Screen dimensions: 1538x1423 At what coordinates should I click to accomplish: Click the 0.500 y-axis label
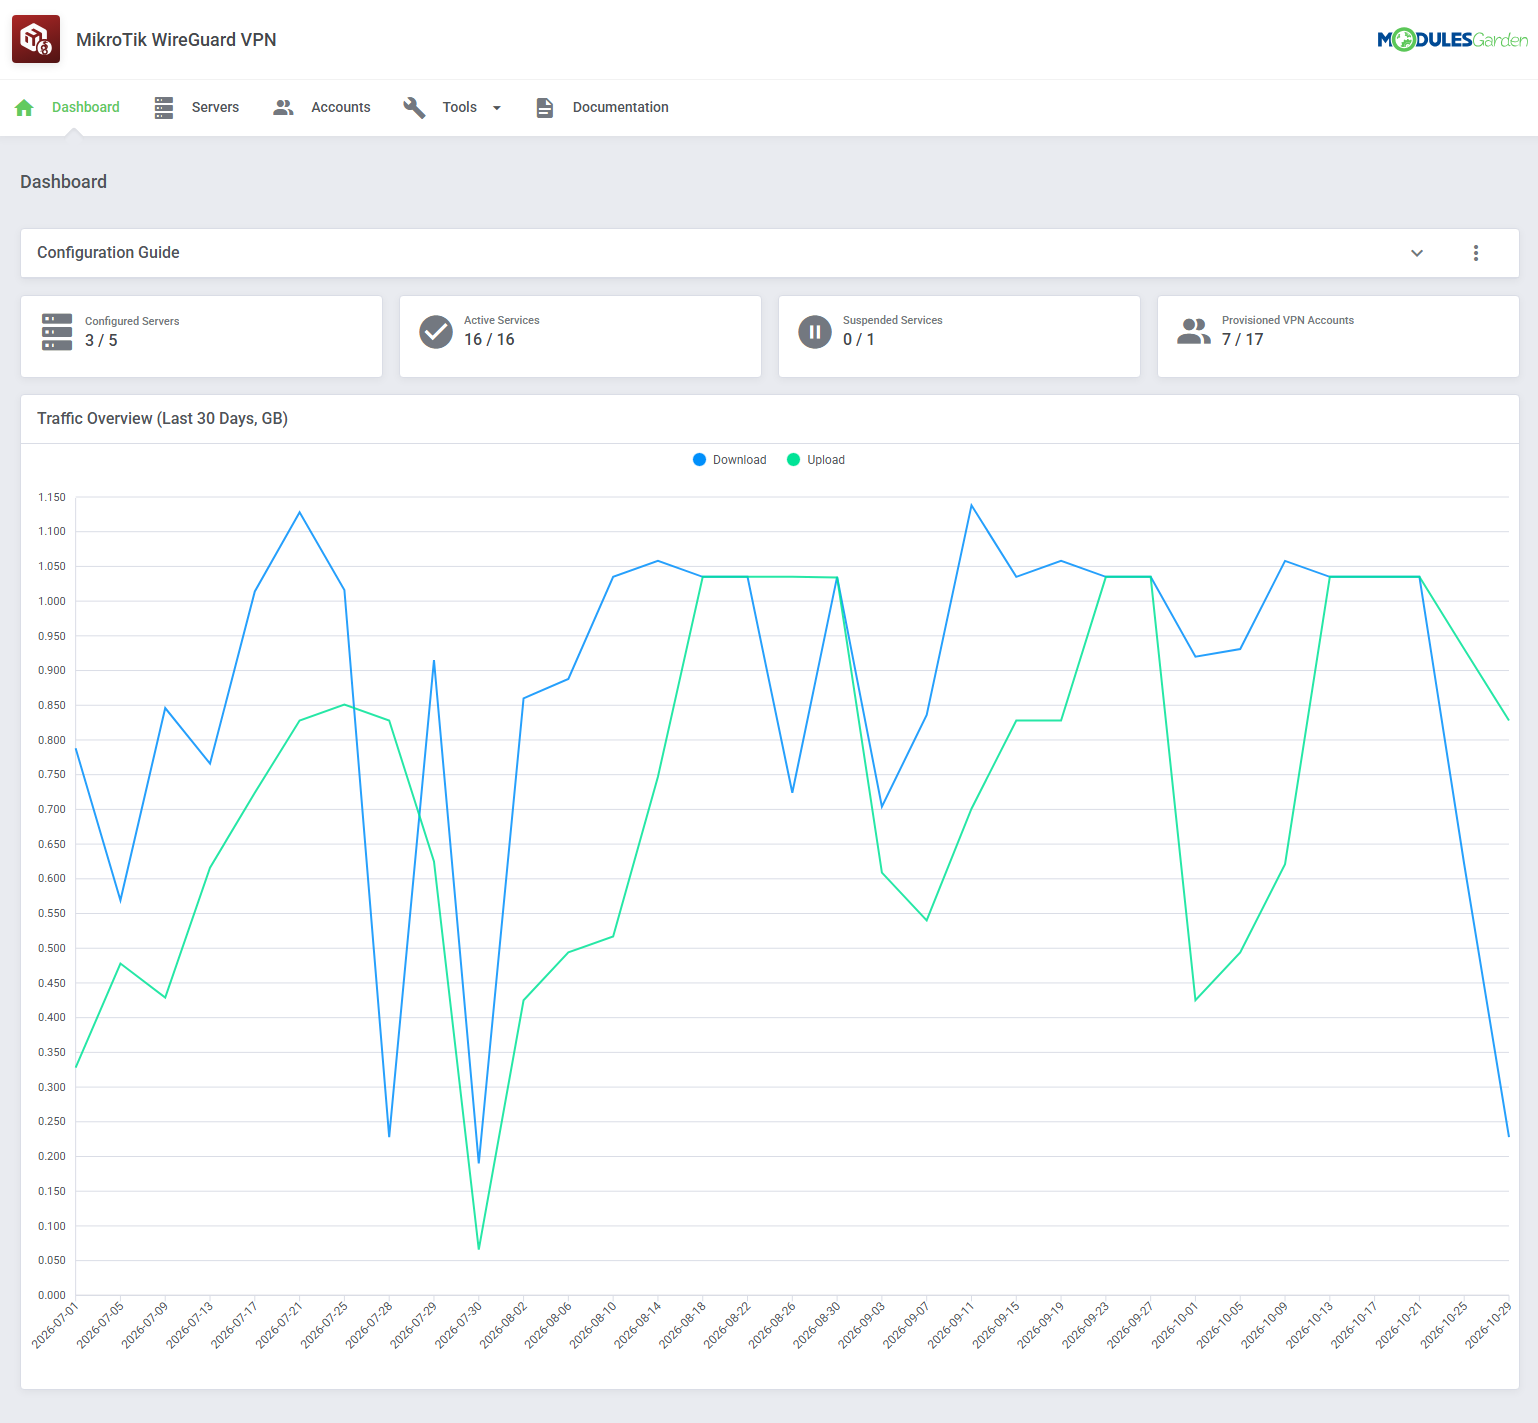point(52,948)
